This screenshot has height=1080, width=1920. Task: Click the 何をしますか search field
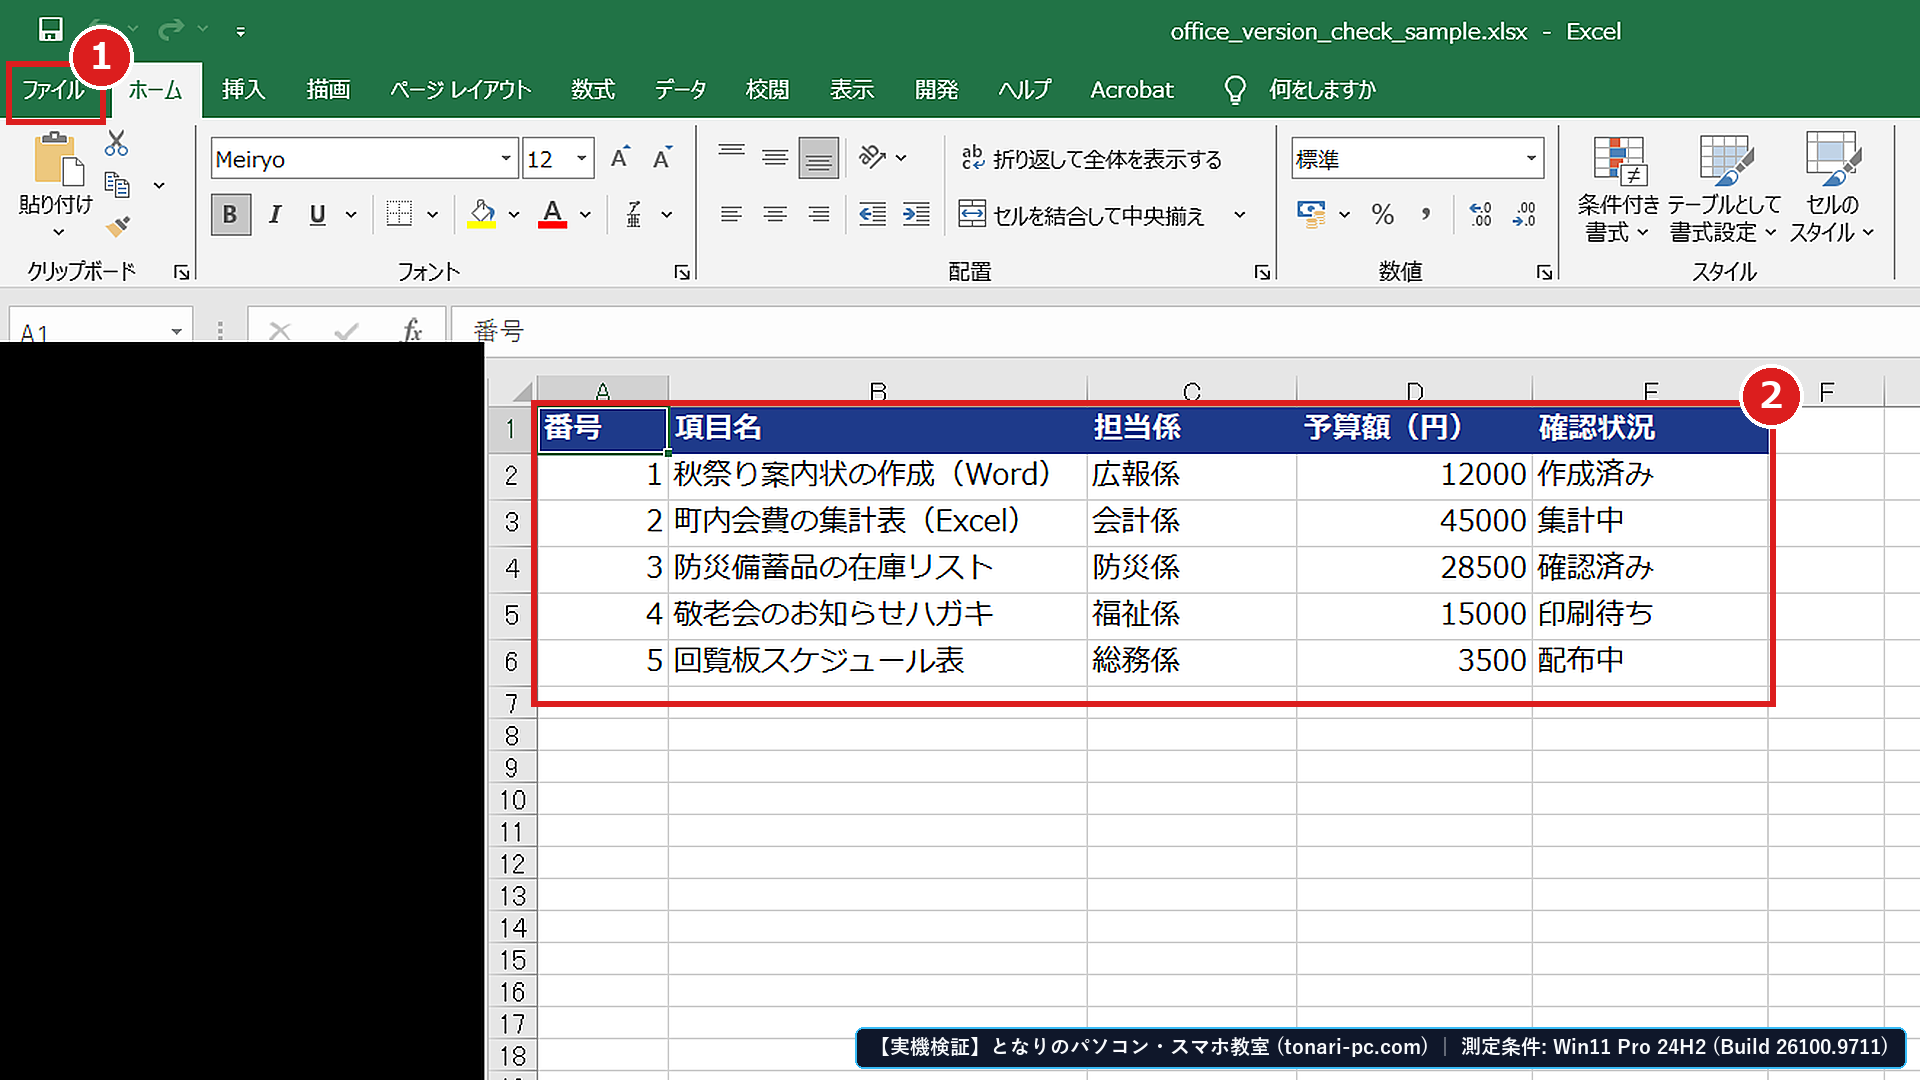[1322, 90]
